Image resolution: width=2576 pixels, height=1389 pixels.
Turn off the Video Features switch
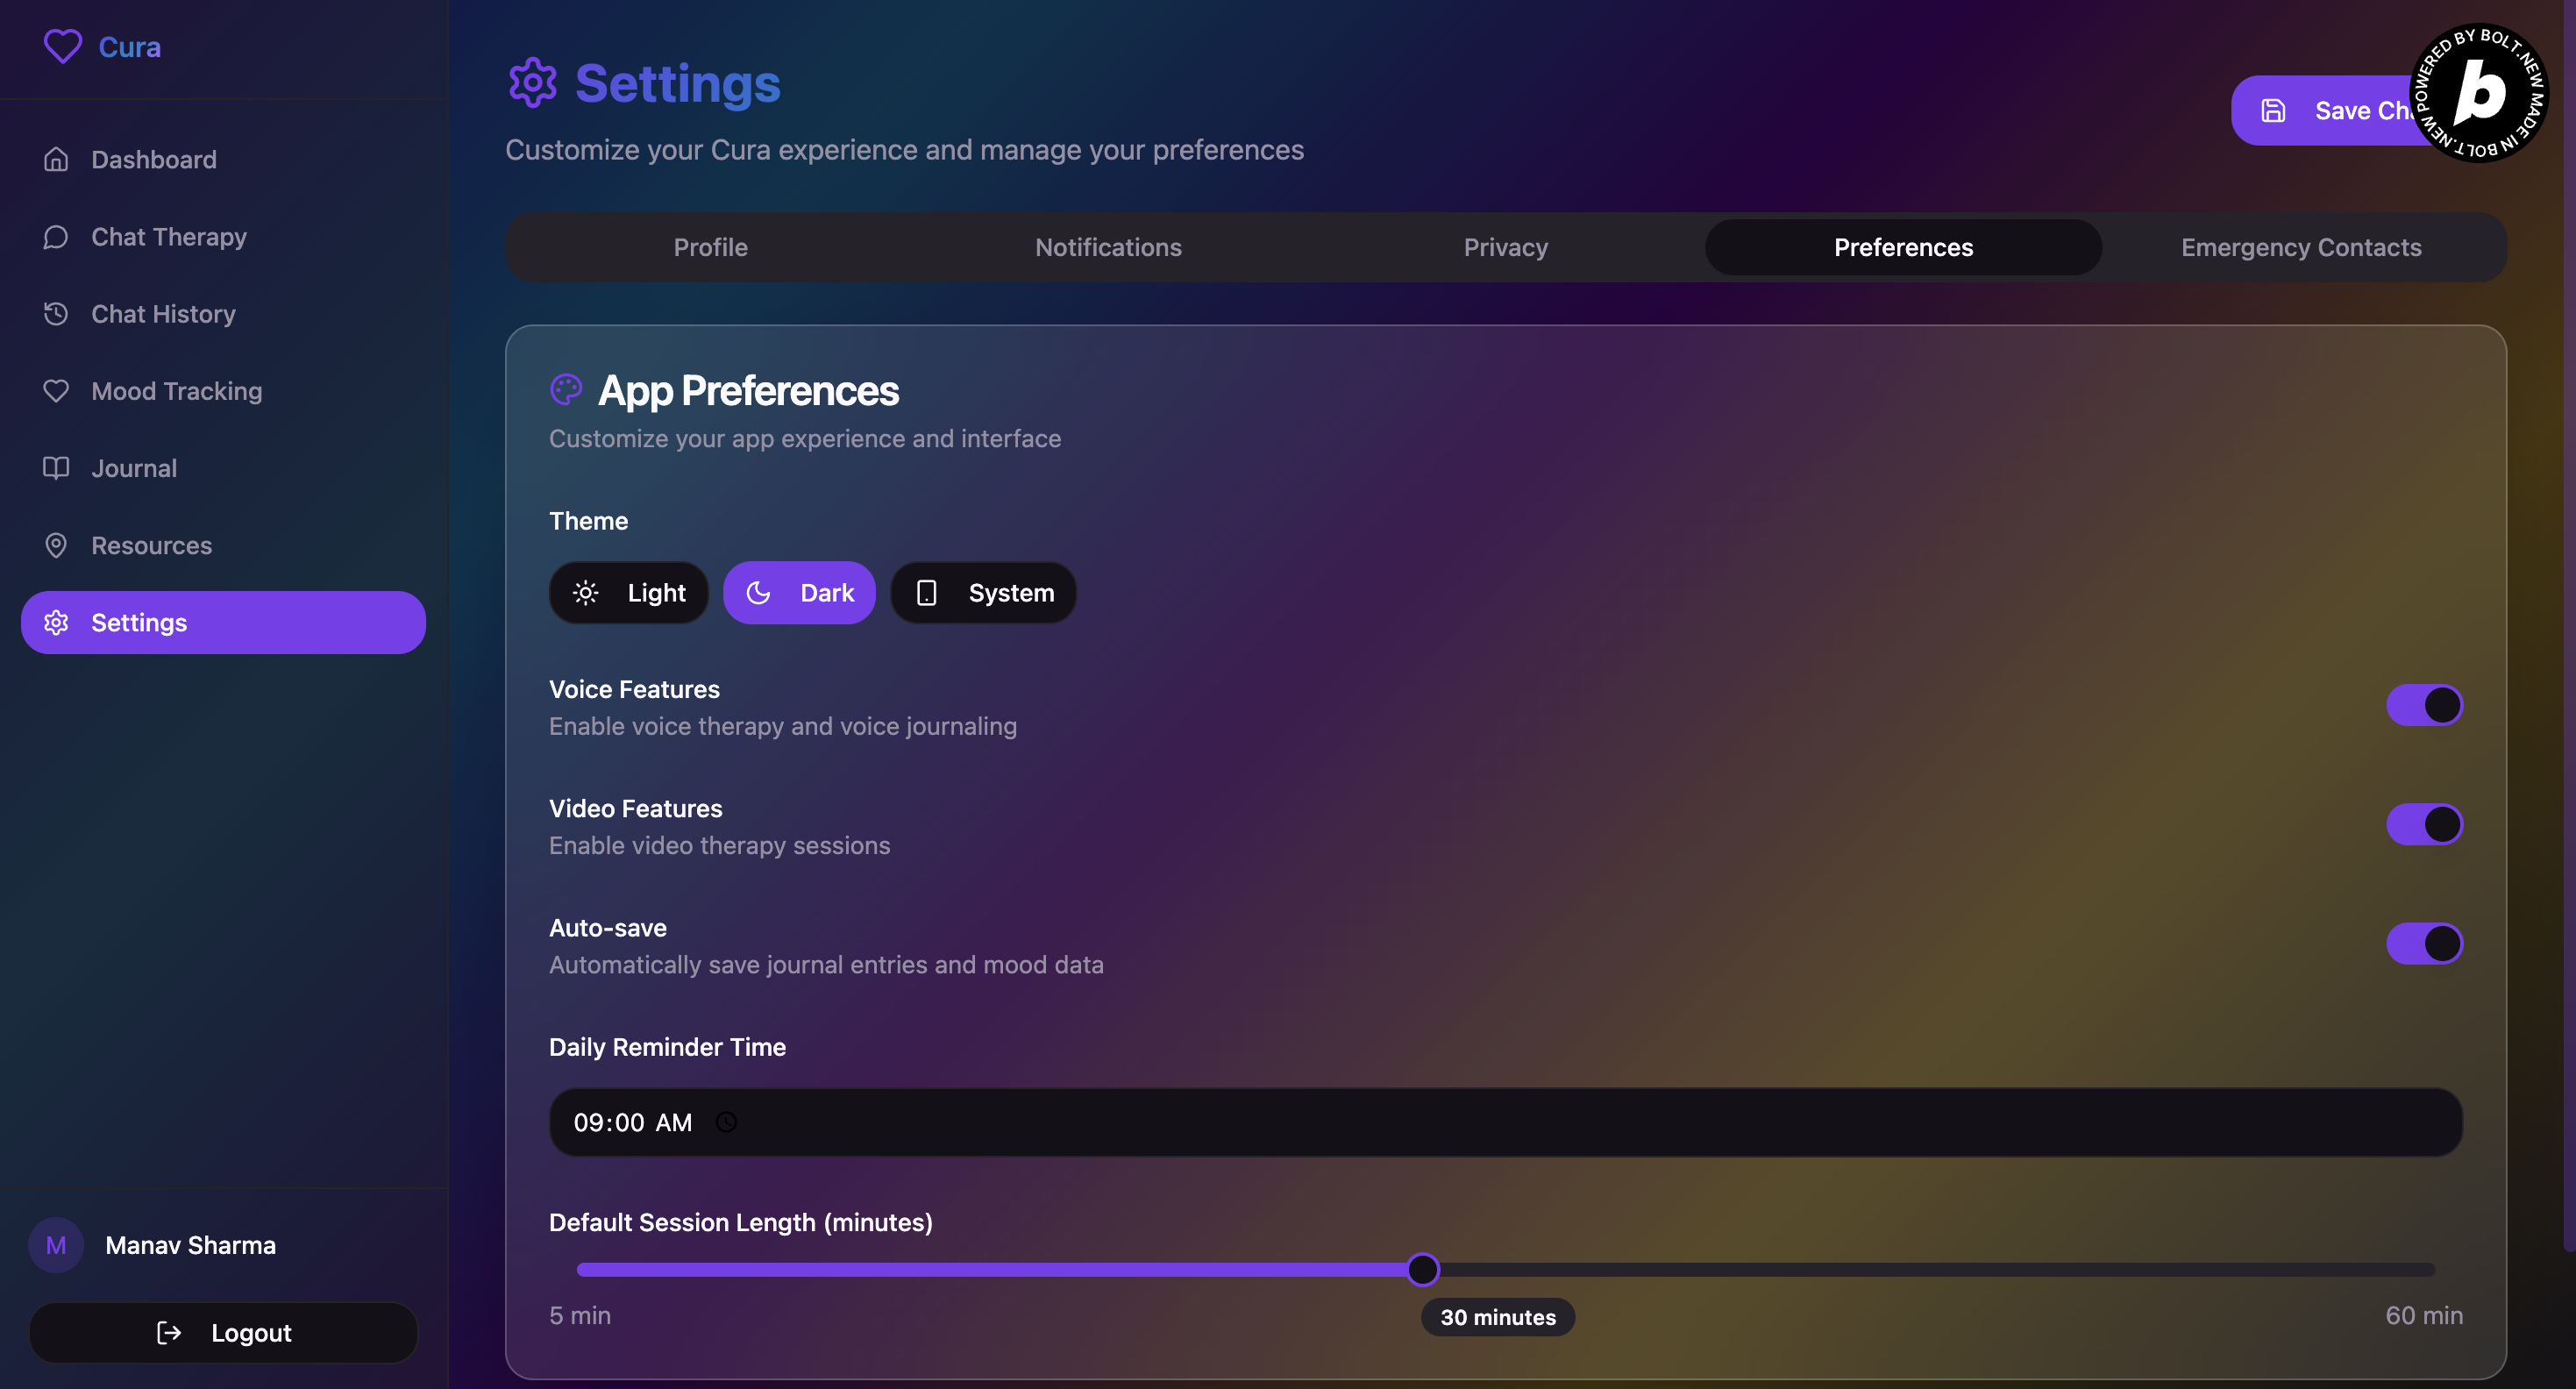coord(2424,824)
